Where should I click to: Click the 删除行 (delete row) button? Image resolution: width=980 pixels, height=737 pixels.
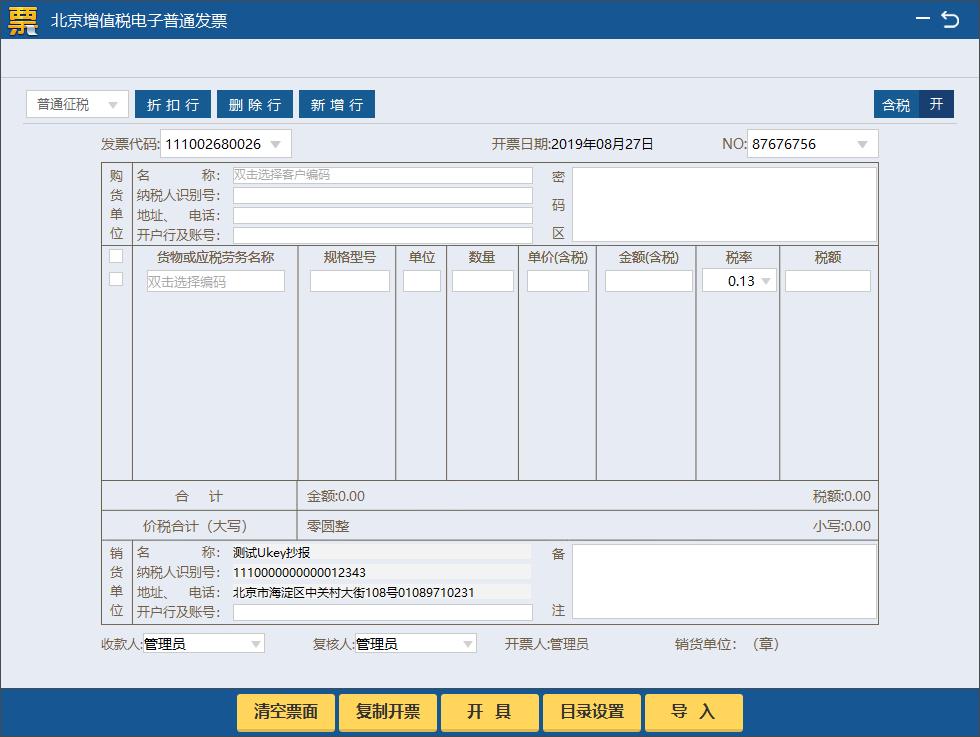point(254,104)
